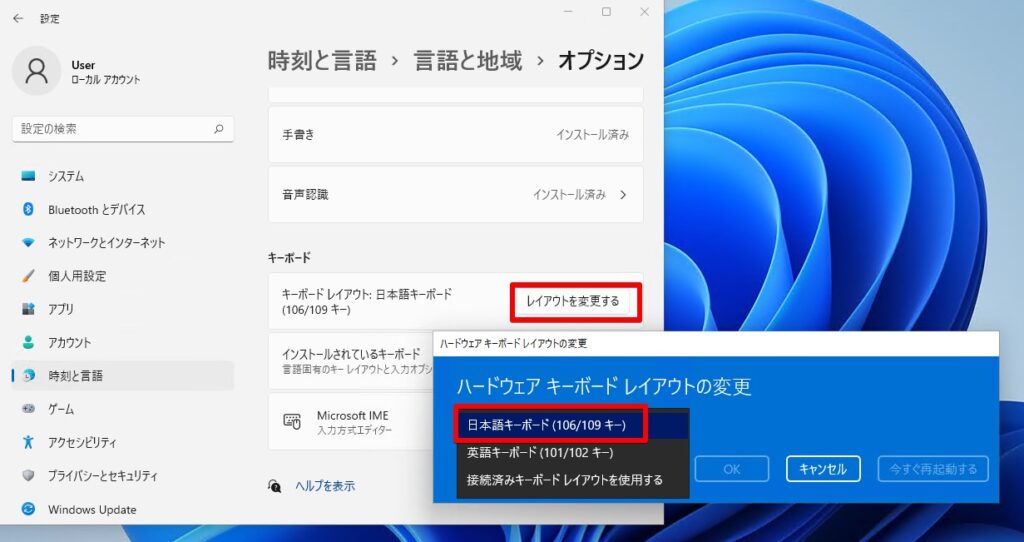This screenshot has height=542, width=1024.
Task: Click the OK button in dialog
Action: (732, 469)
